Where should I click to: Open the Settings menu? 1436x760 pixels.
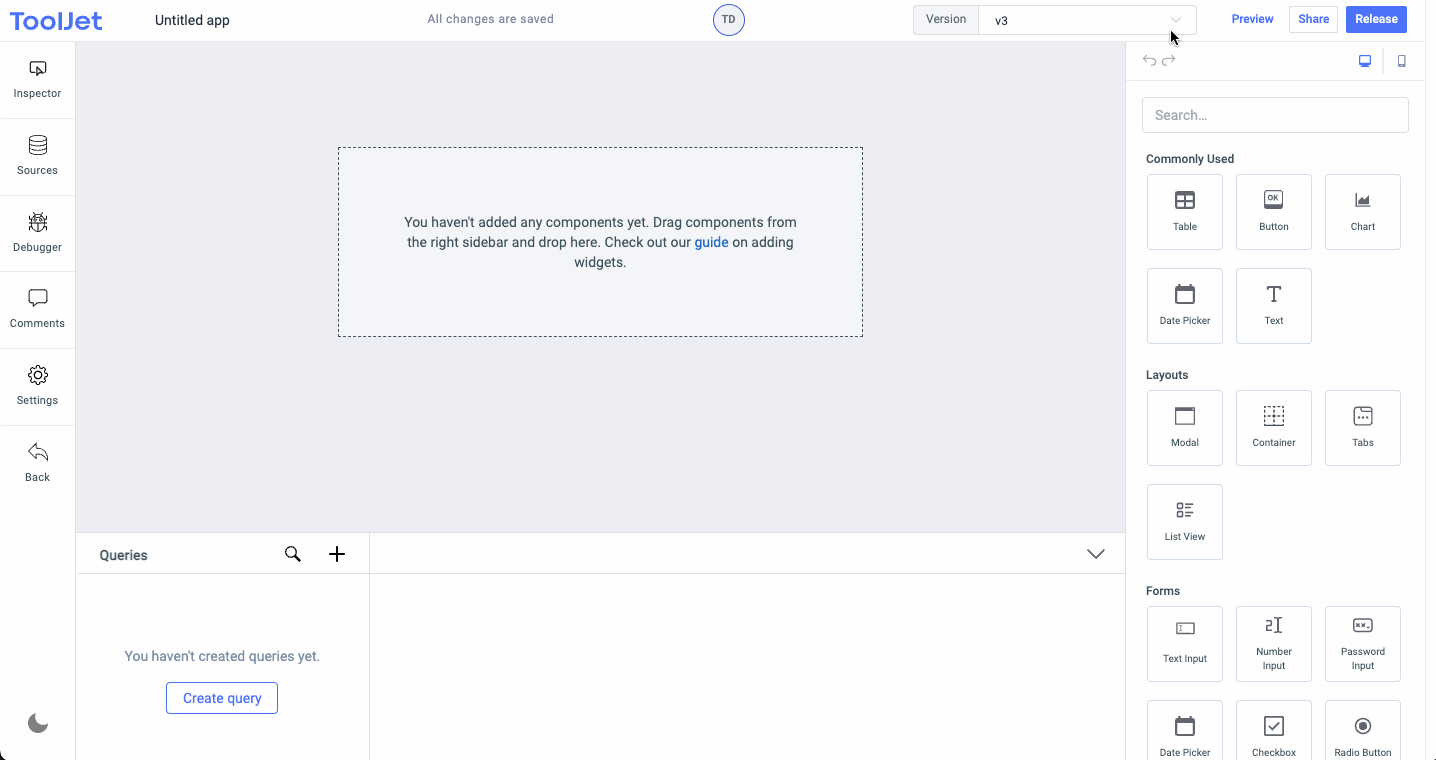[x=37, y=385]
